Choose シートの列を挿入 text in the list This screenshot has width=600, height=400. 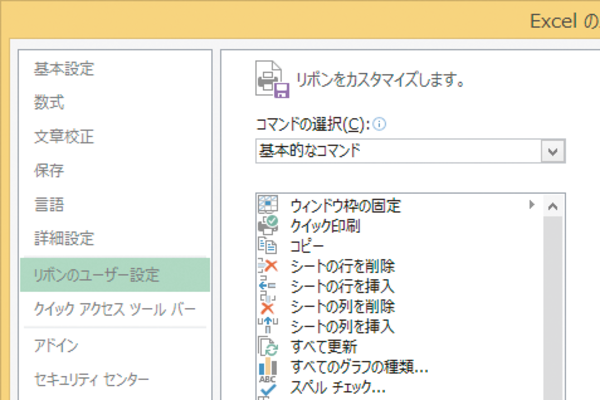point(342,327)
